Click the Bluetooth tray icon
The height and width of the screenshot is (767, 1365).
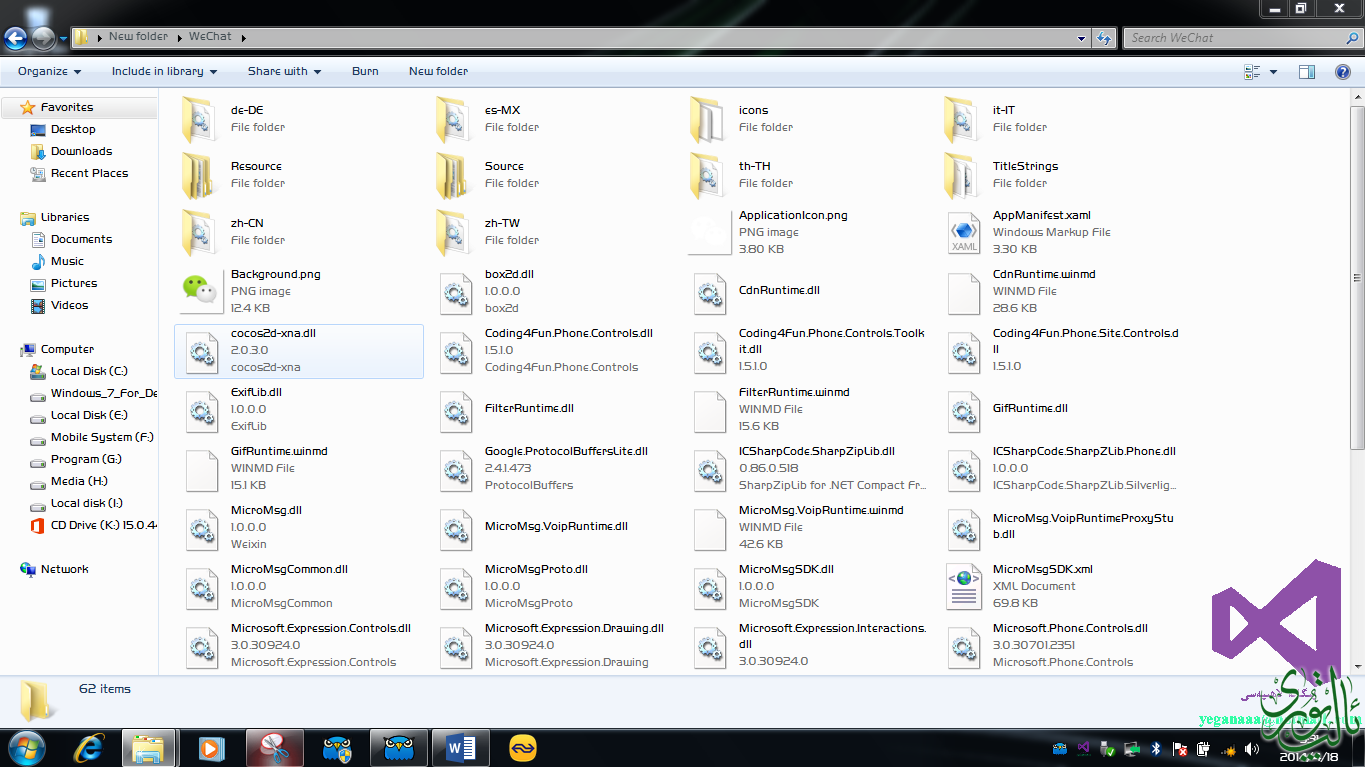point(1156,748)
